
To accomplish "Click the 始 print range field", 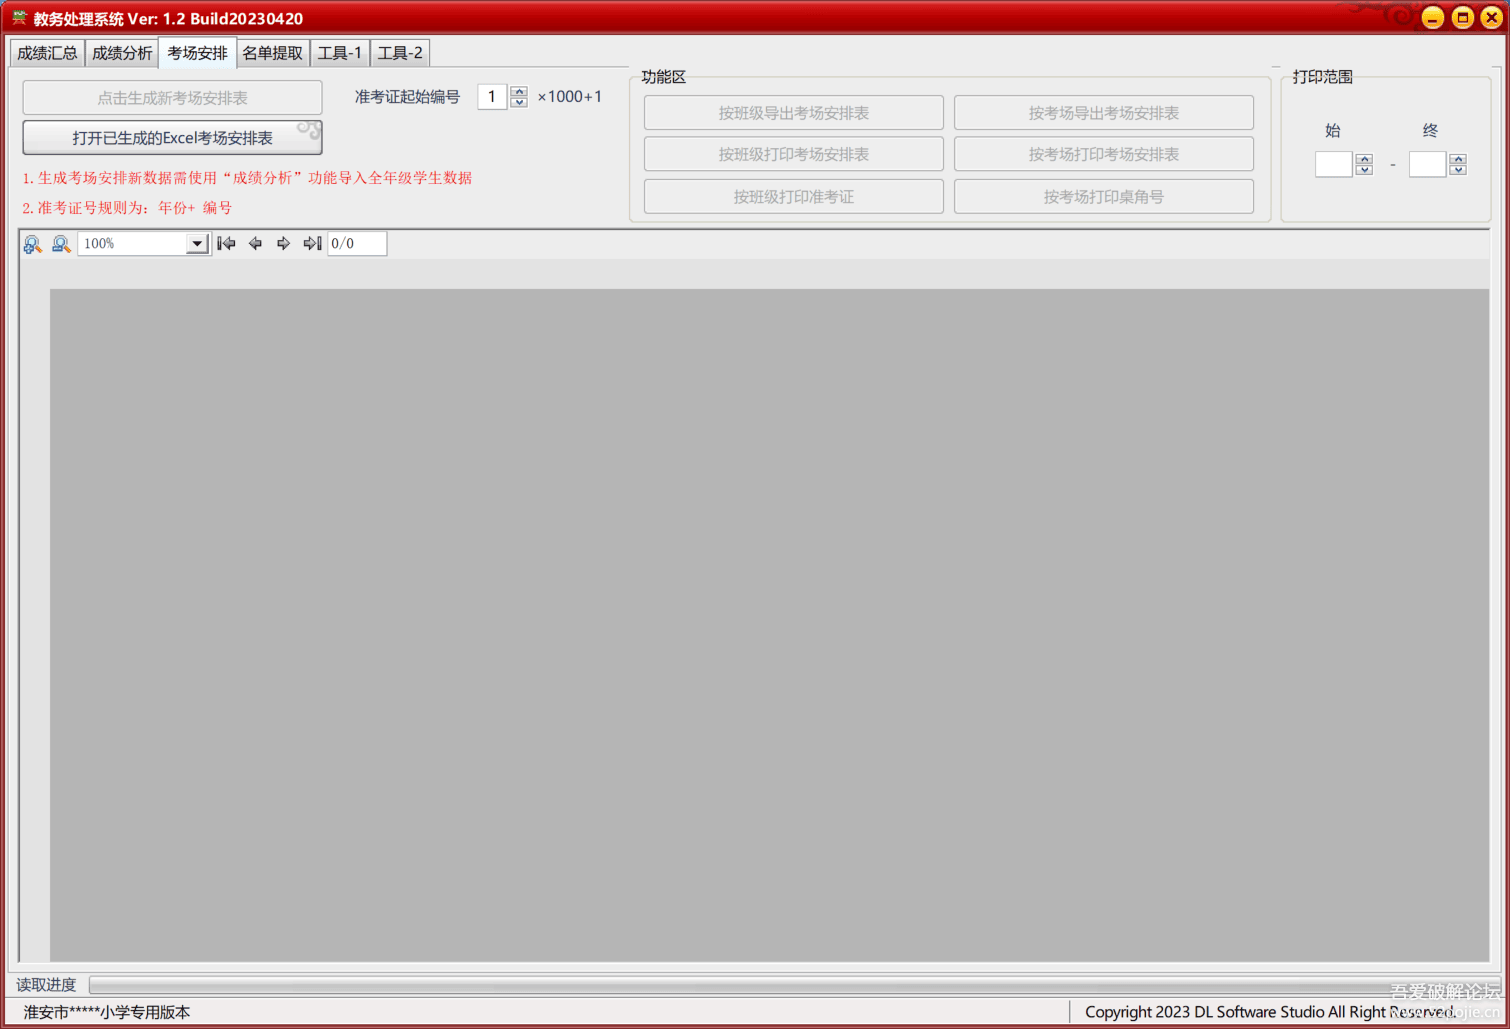I will [x=1334, y=164].
